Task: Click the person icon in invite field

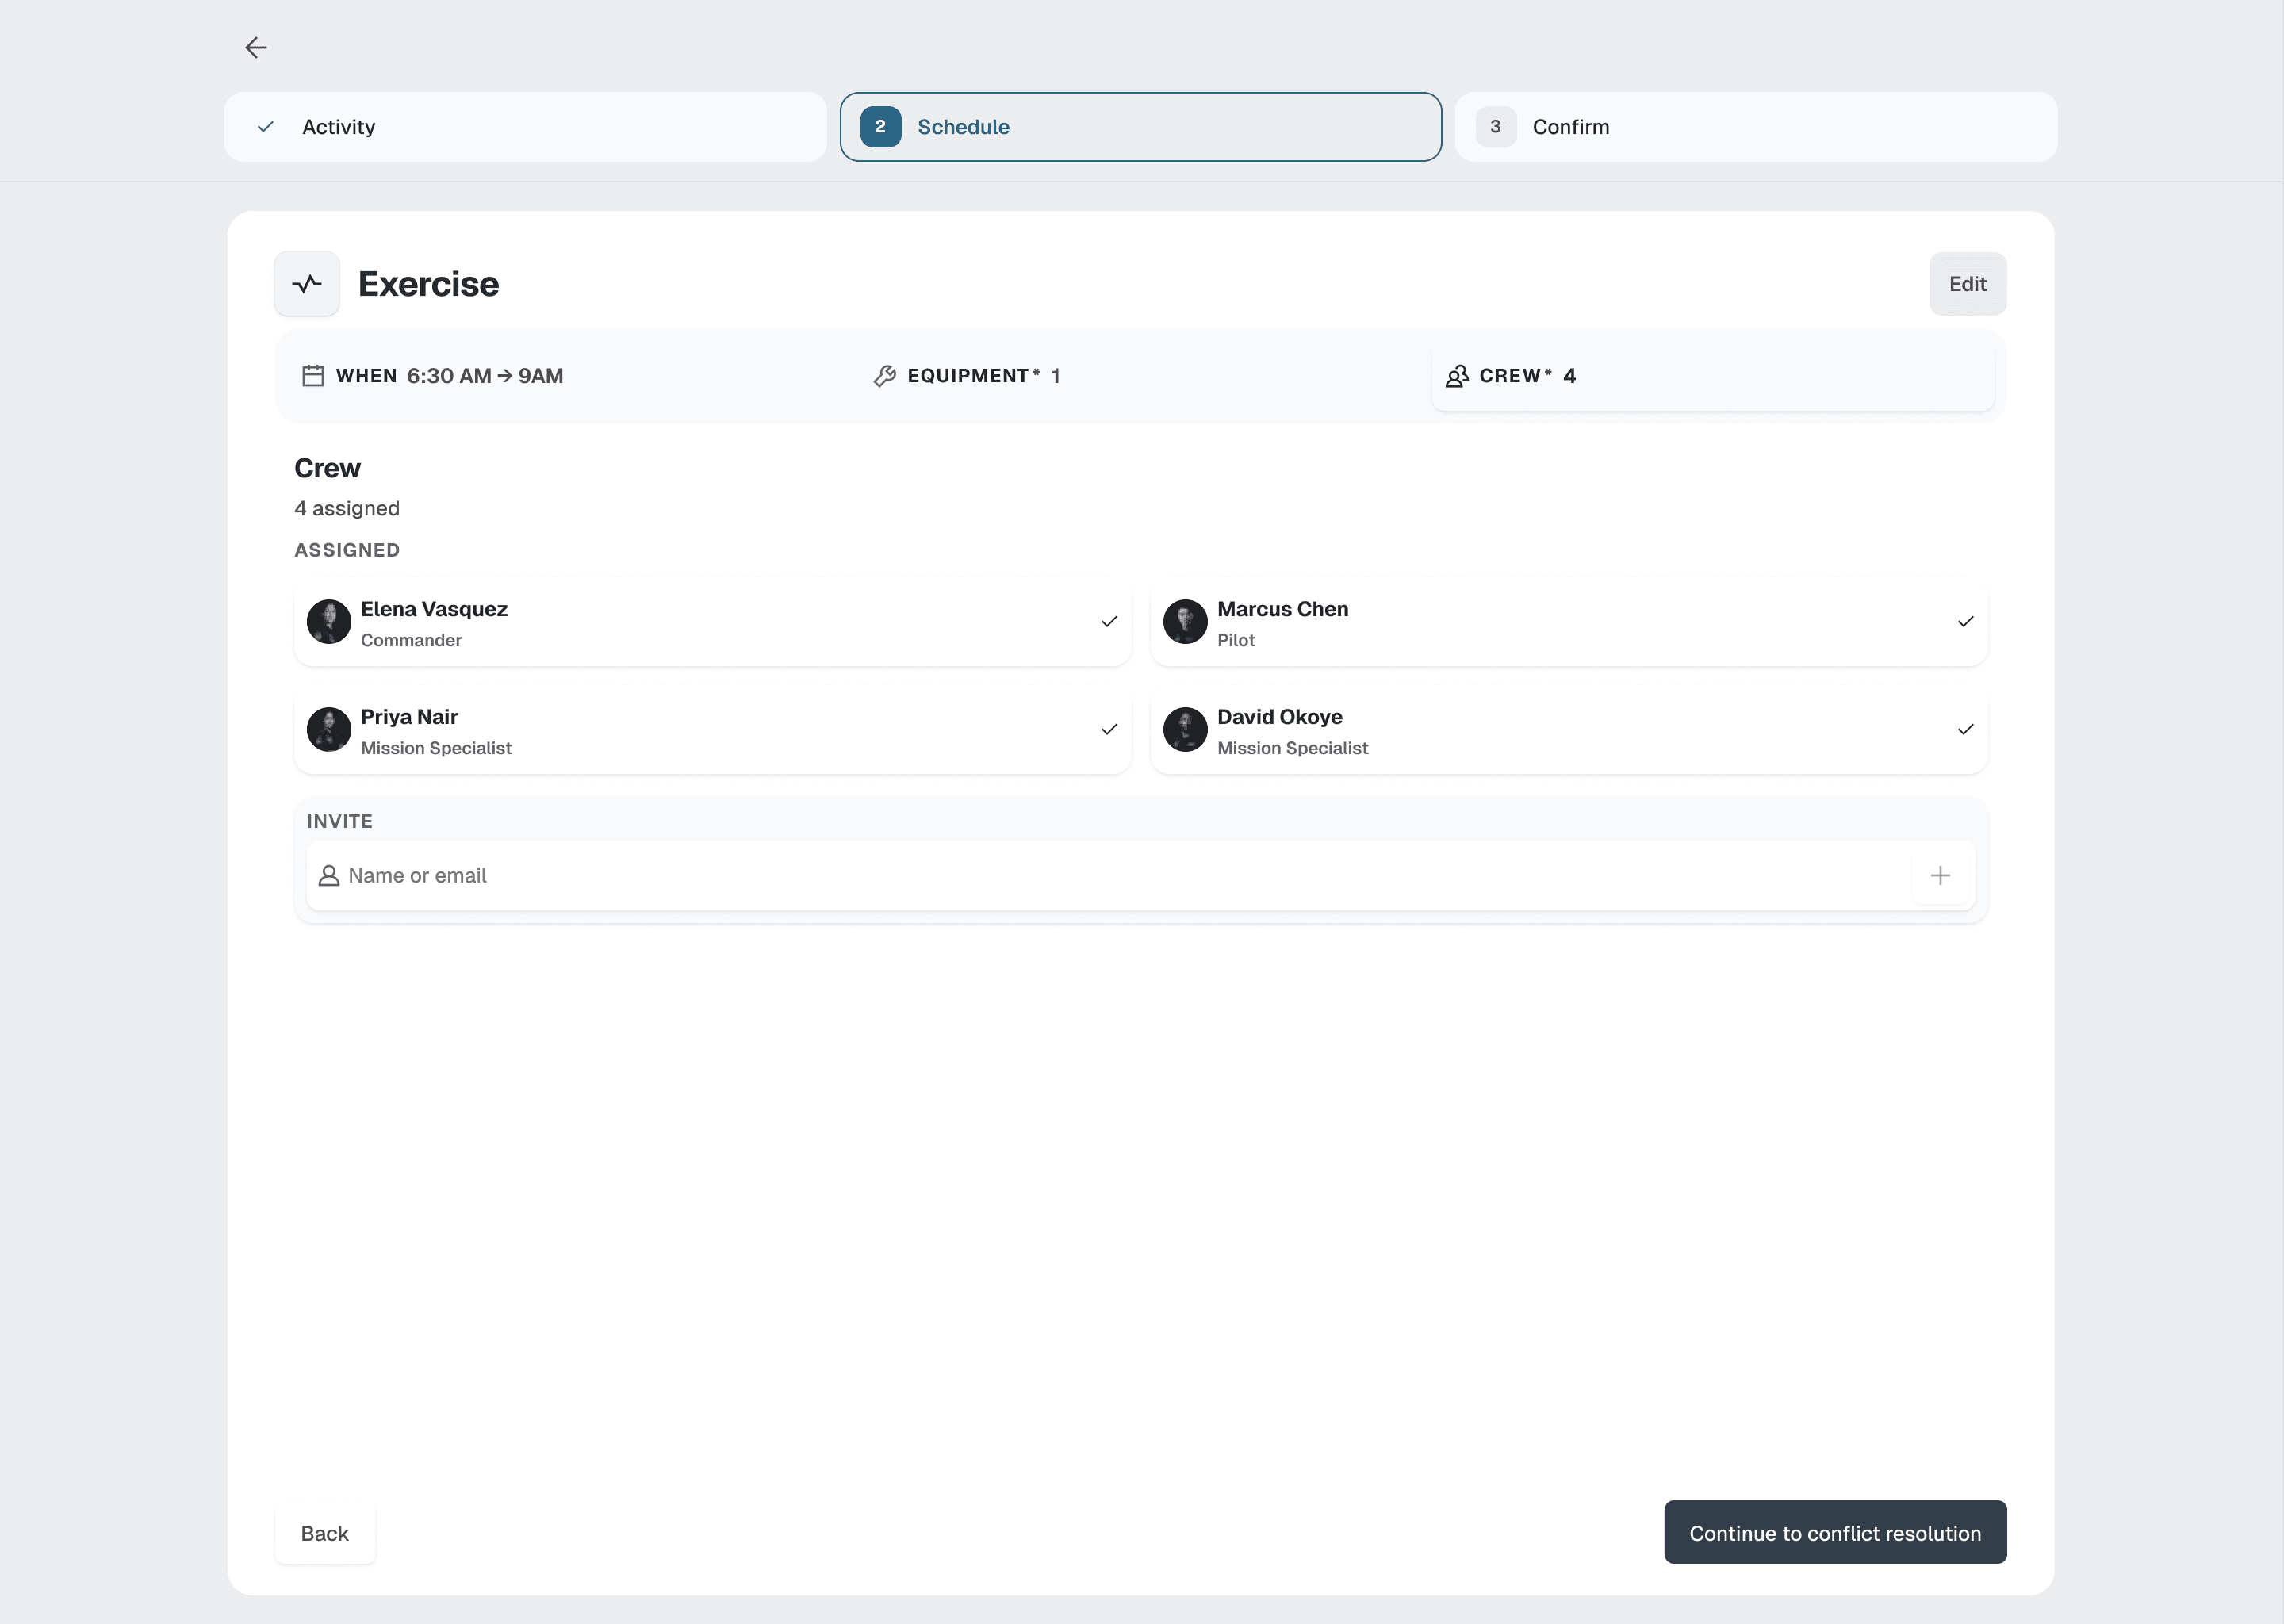Action: (x=329, y=876)
